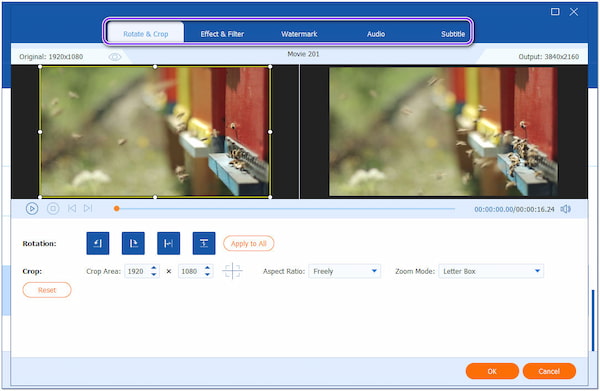Click Original: 1920x1080 text

click(51, 57)
